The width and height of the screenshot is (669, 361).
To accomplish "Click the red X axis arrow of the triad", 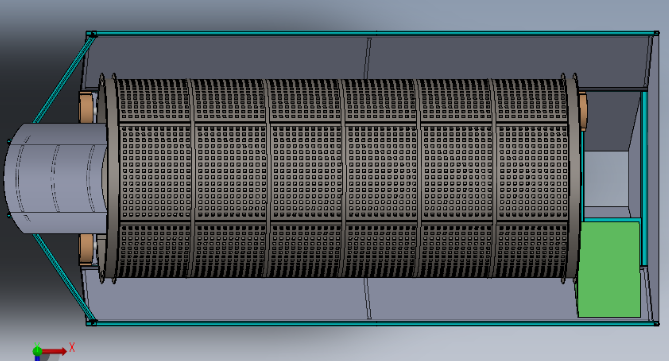I will coord(55,351).
